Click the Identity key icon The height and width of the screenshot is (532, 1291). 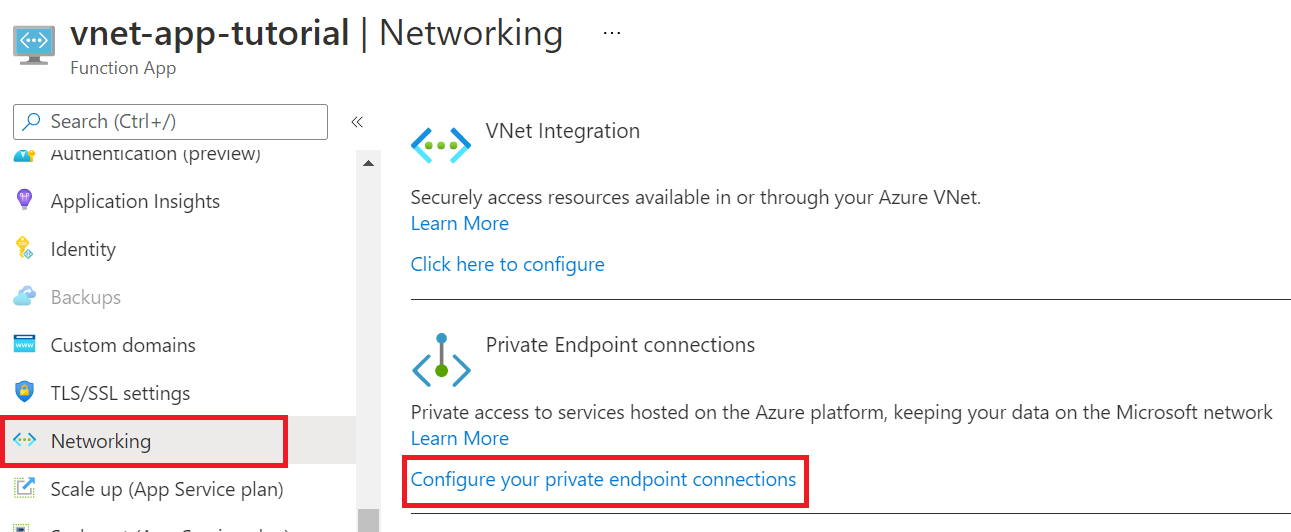pos(25,249)
